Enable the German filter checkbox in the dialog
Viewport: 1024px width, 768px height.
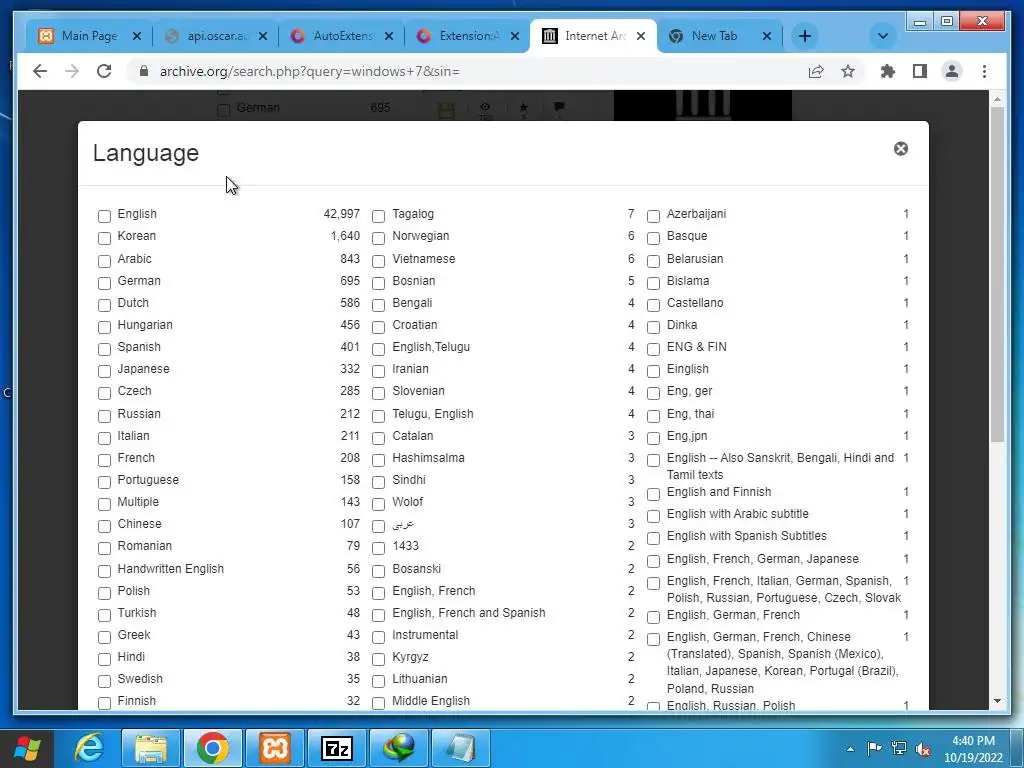coord(104,283)
